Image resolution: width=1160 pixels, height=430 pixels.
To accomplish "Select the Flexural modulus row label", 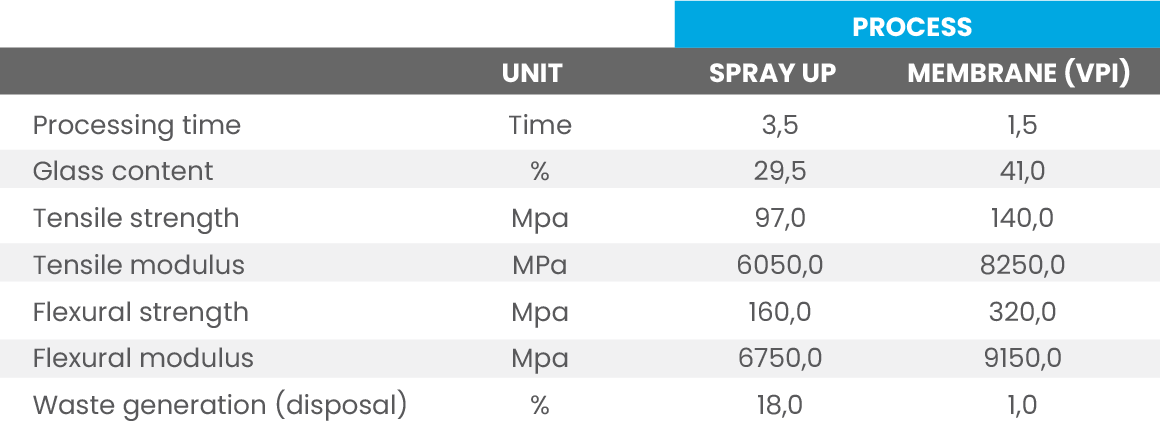I will pyautogui.click(x=143, y=358).
